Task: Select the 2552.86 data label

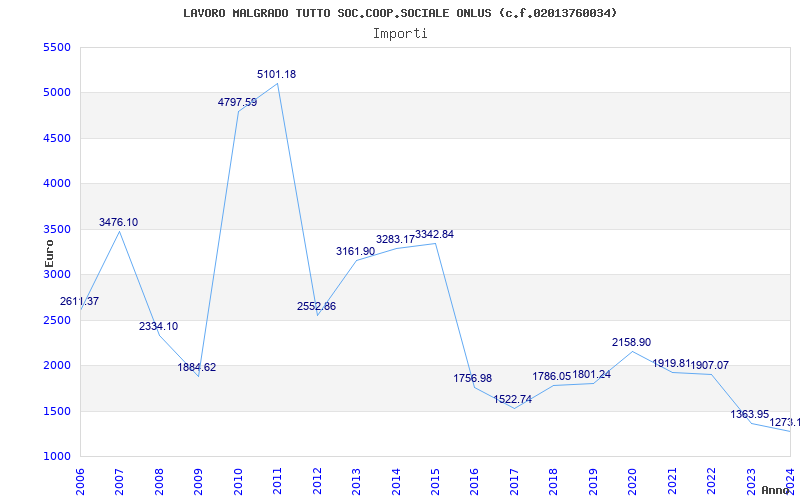Action: [x=316, y=307]
